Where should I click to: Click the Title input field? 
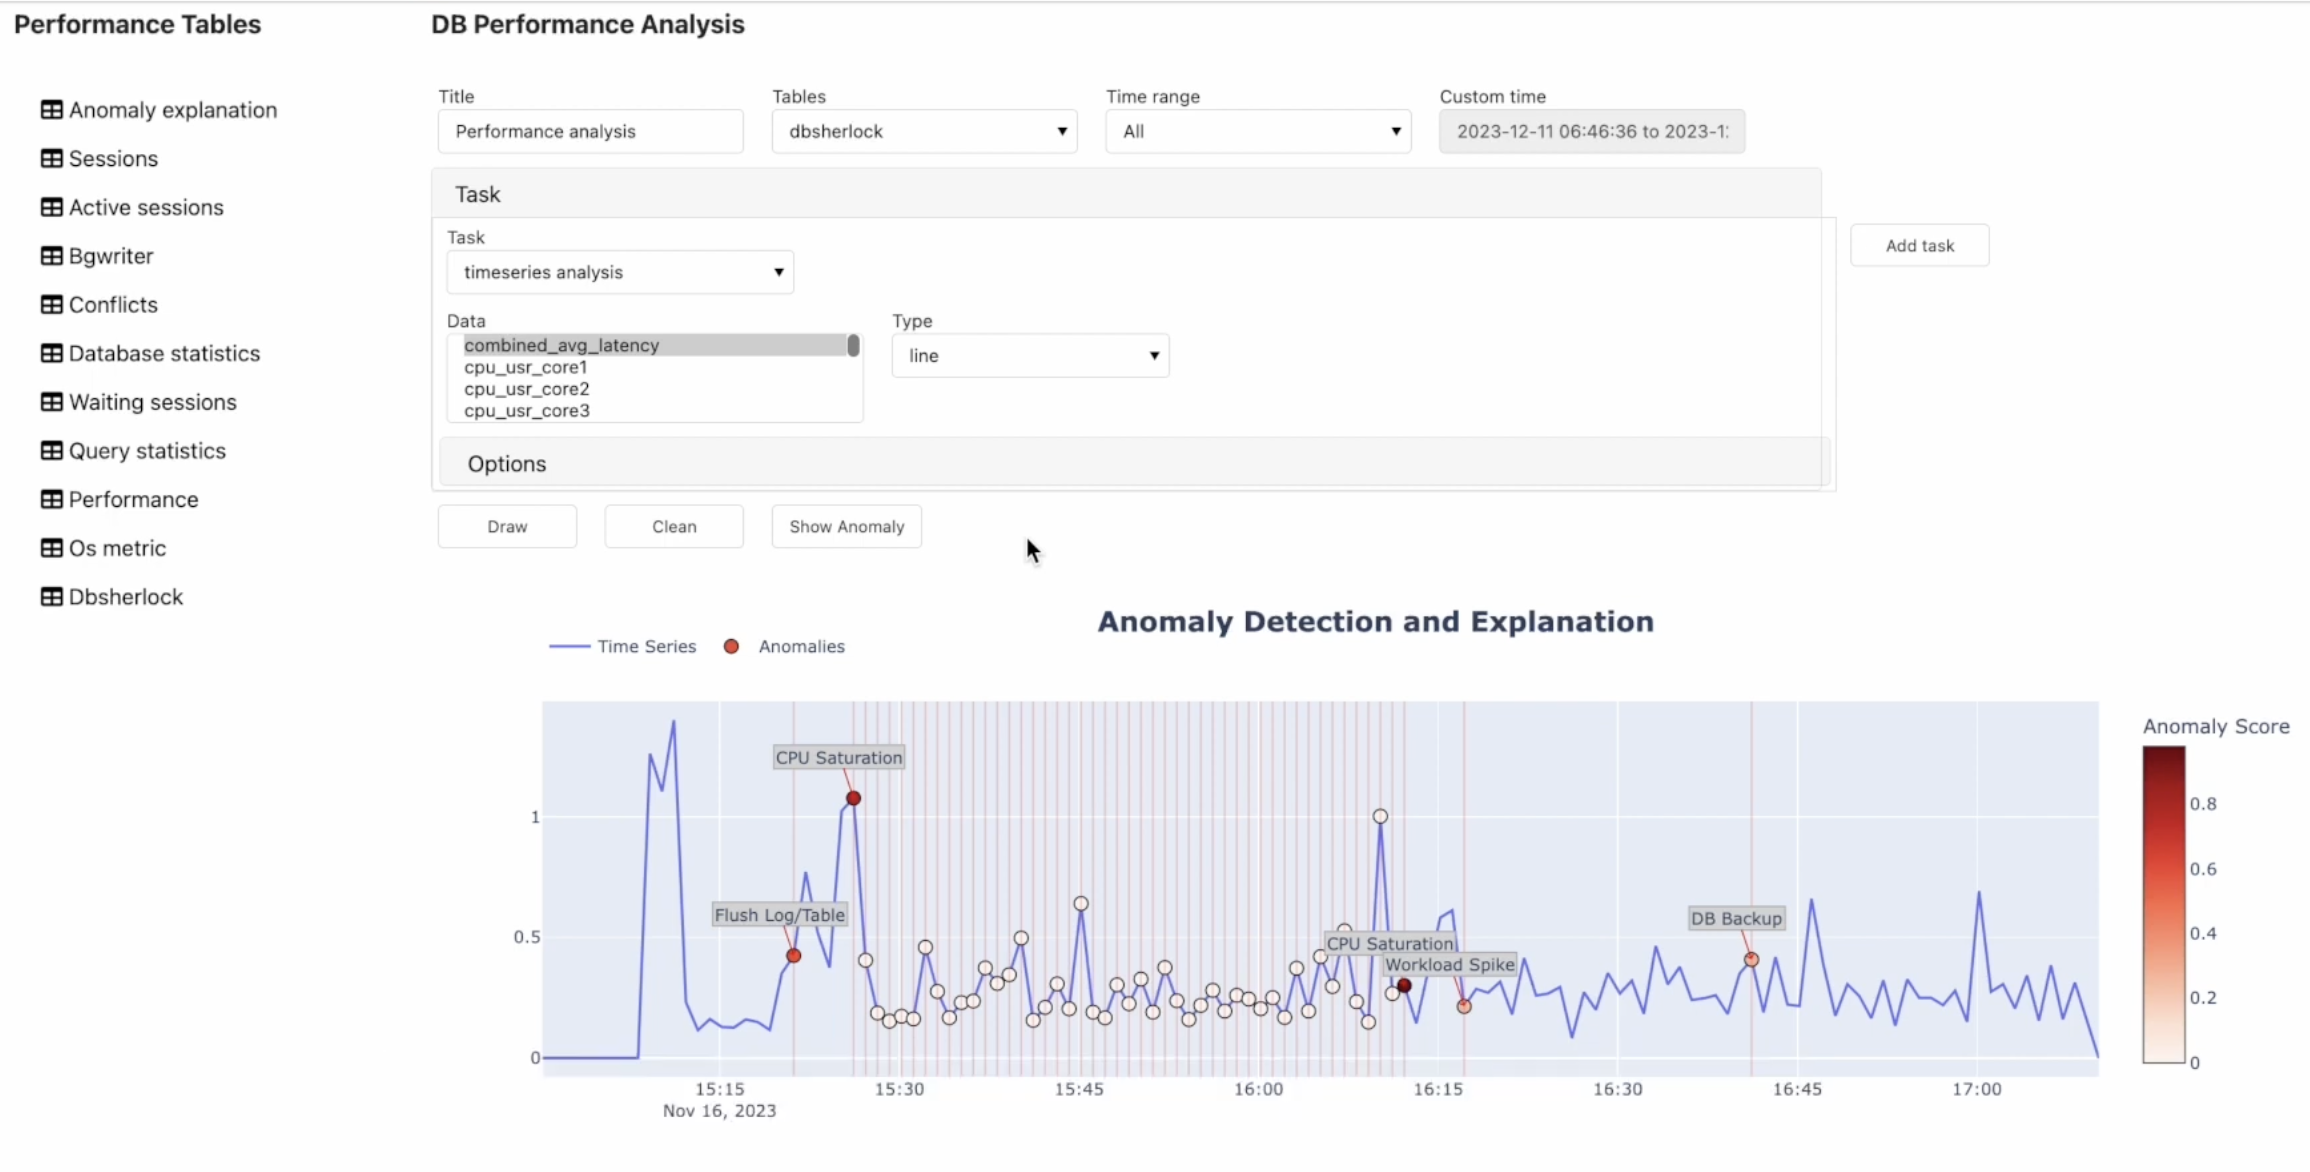tap(590, 131)
